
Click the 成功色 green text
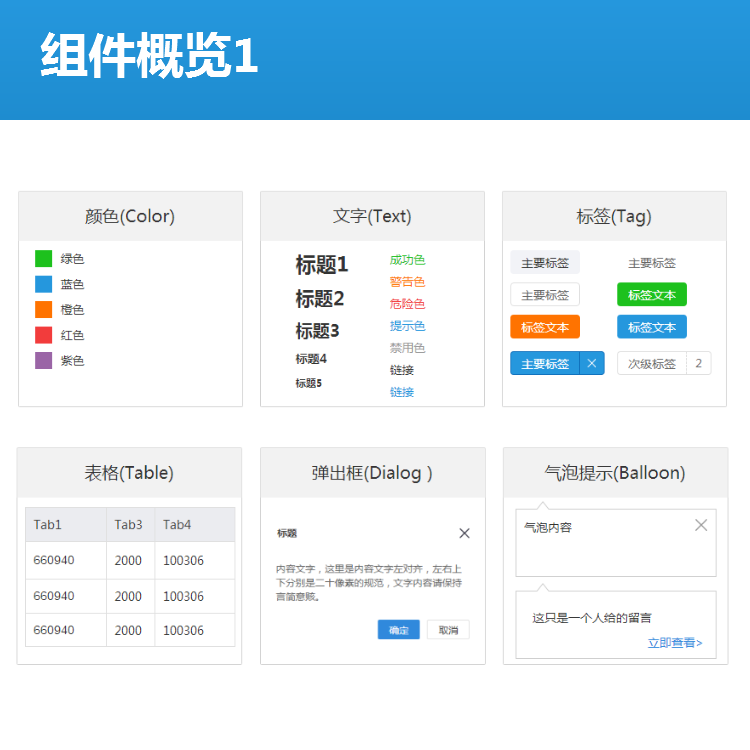tap(407, 260)
